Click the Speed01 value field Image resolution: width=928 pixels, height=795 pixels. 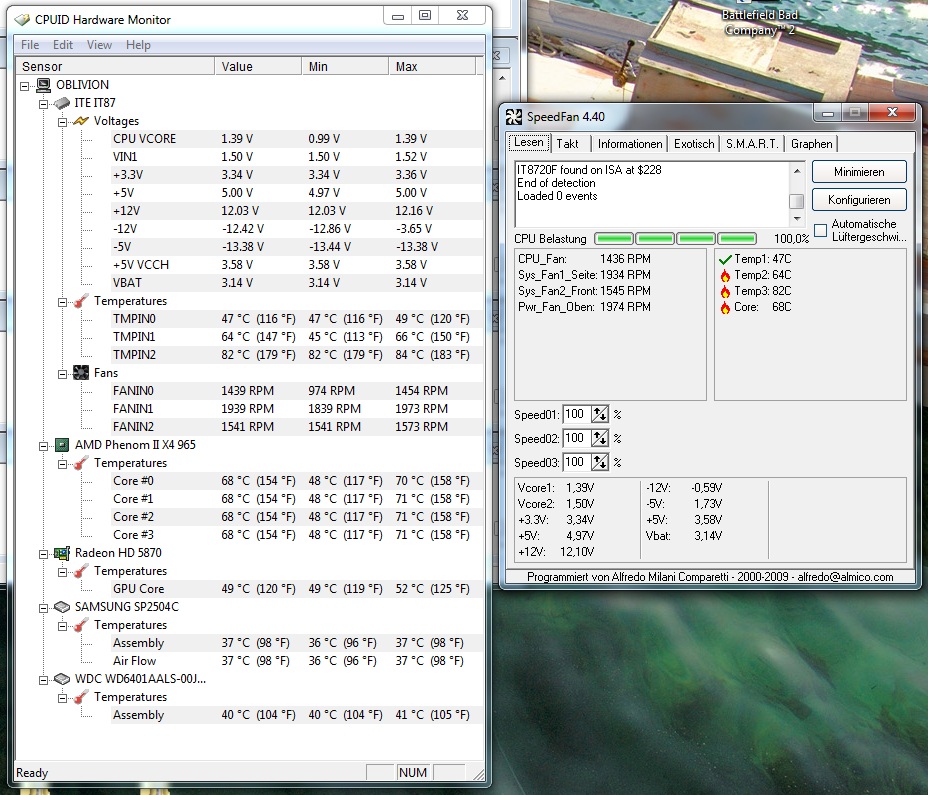coord(577,414)
